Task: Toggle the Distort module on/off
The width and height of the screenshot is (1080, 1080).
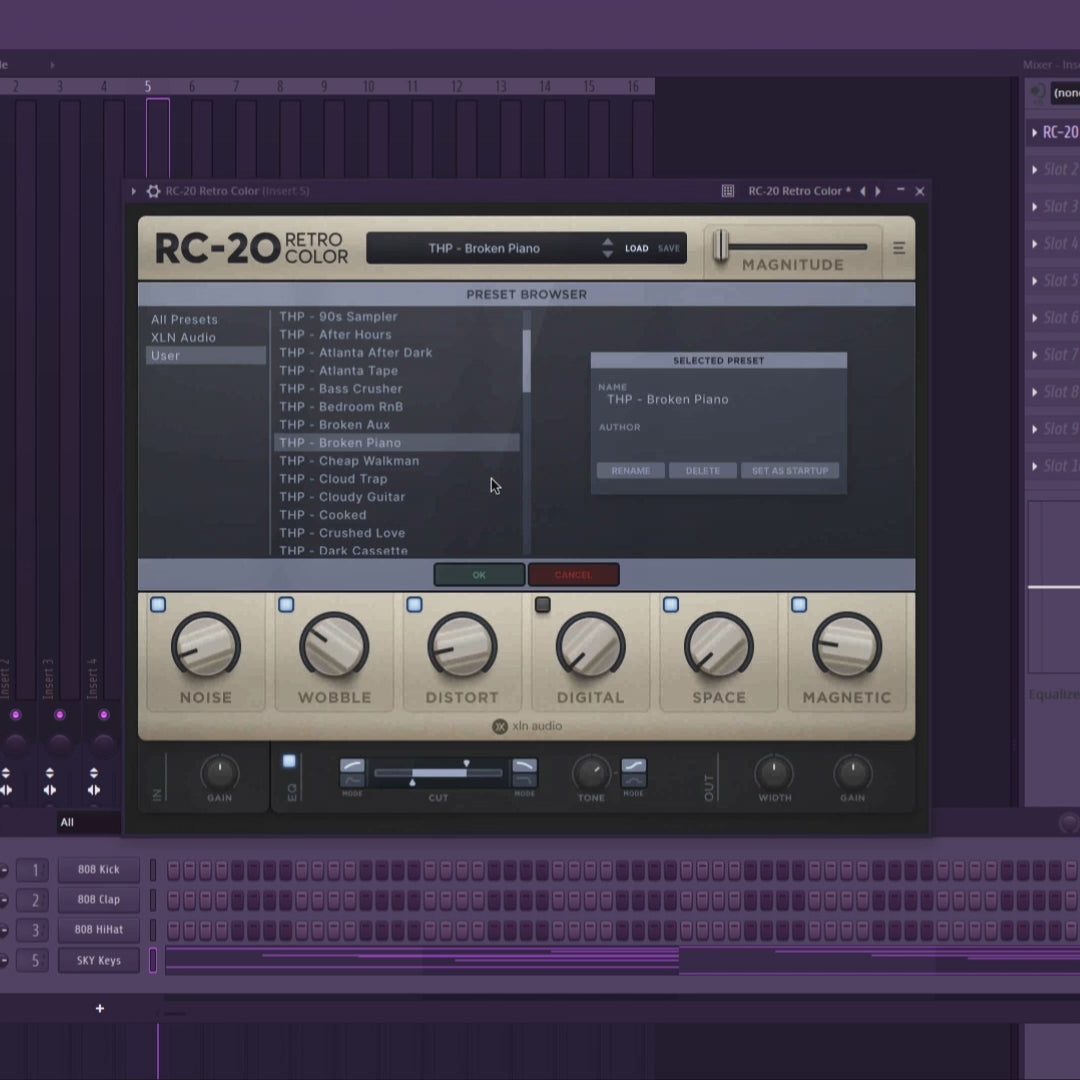Action: (x=414, y=605)
